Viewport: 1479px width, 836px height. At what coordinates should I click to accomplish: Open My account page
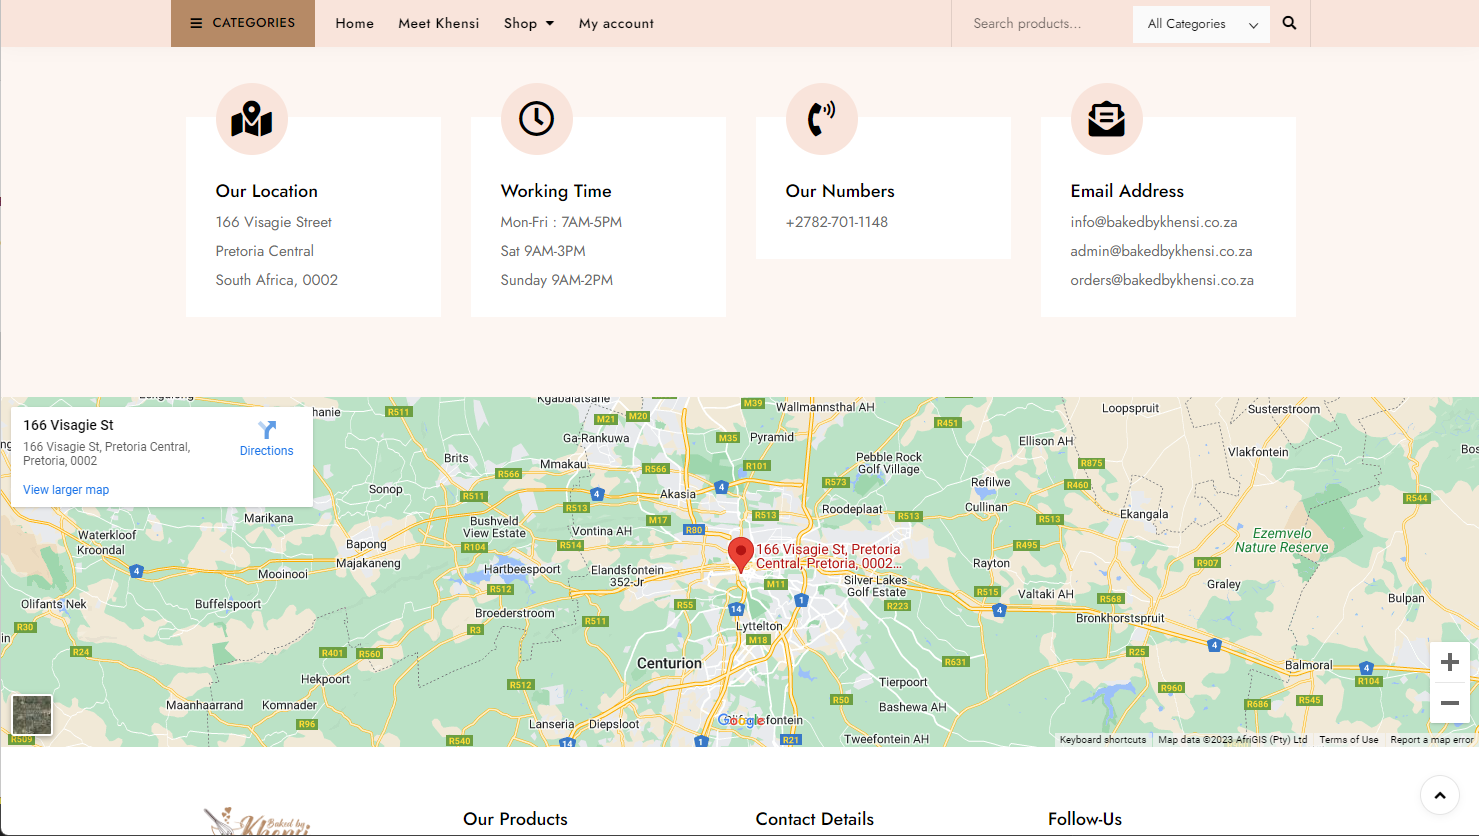[x=616, y=23]
